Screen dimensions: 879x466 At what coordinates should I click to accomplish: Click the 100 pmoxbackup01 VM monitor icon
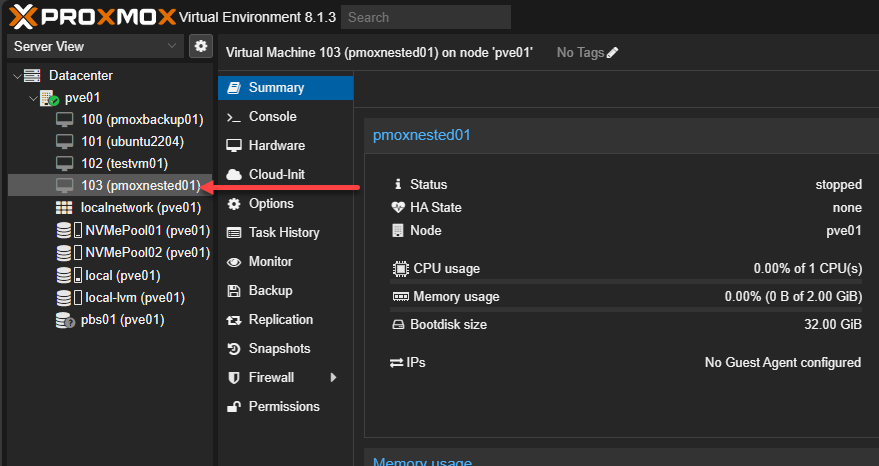64,120
